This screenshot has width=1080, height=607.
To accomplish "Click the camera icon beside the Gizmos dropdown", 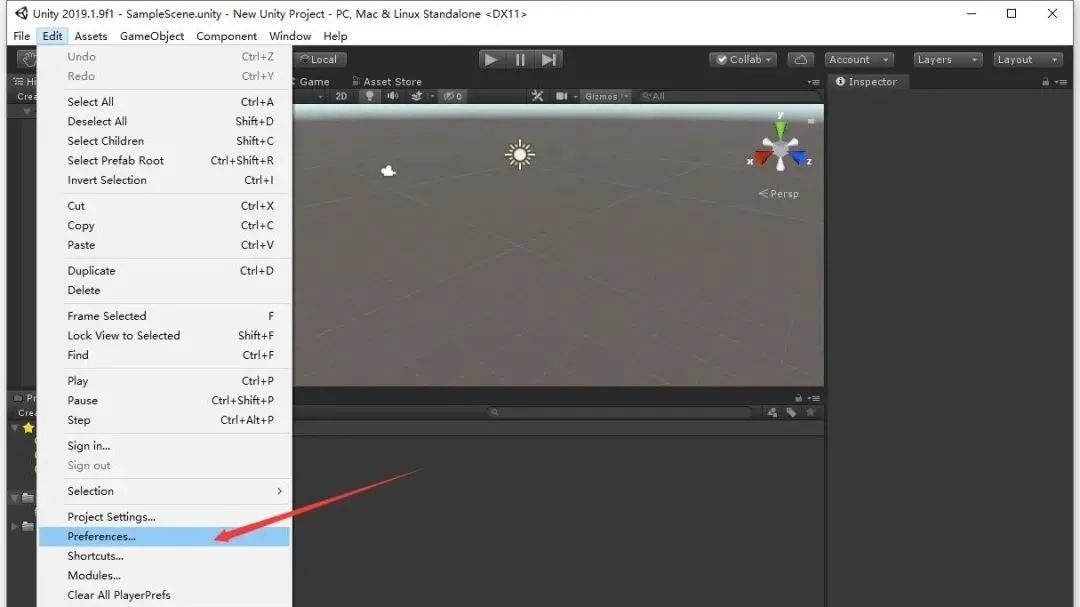I will [x=563, y=96].
